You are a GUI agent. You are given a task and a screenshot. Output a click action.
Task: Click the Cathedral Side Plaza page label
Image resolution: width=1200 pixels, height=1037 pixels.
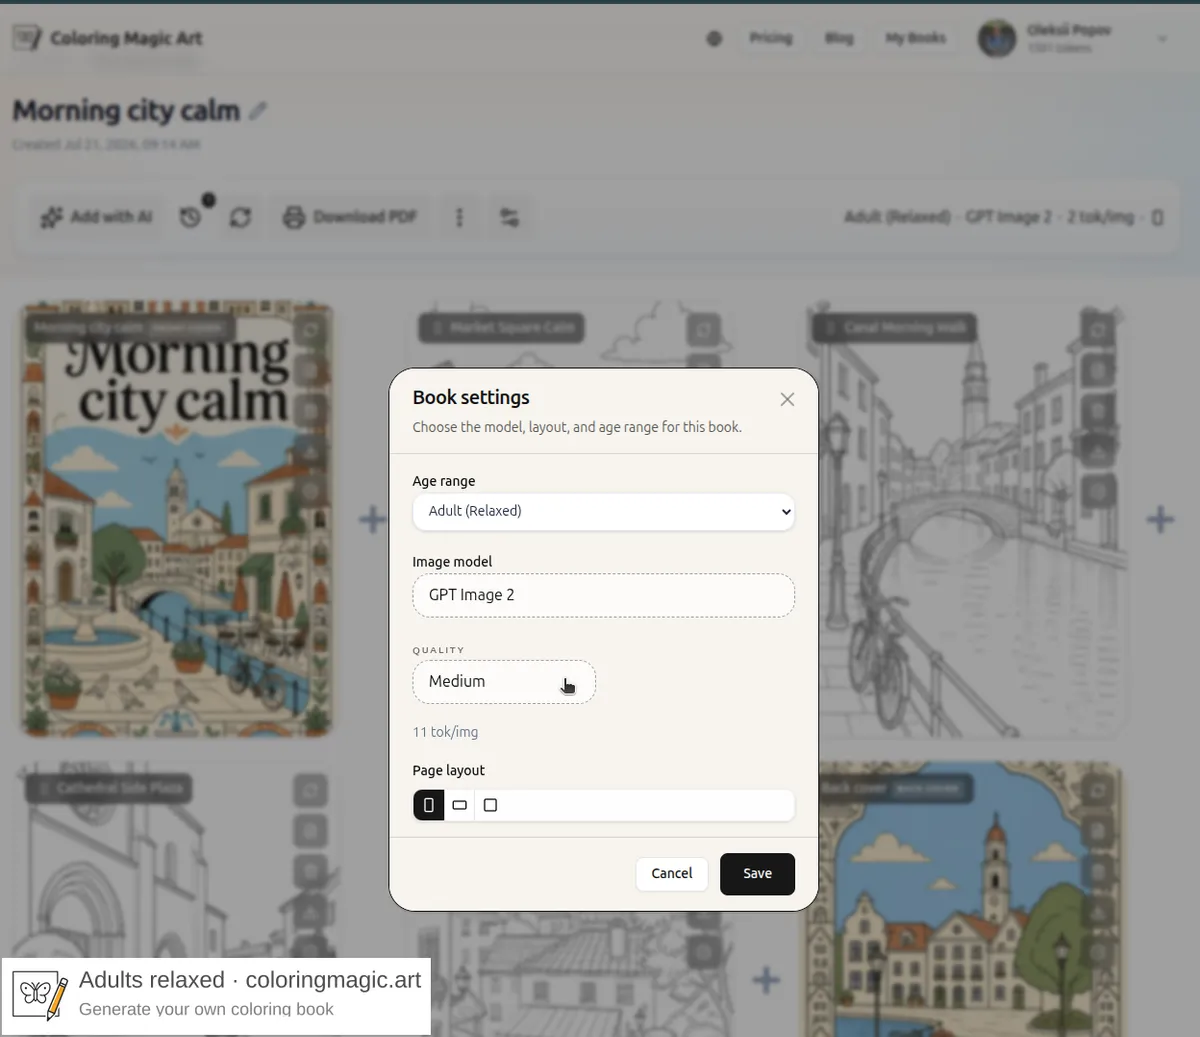coord(110,788)
